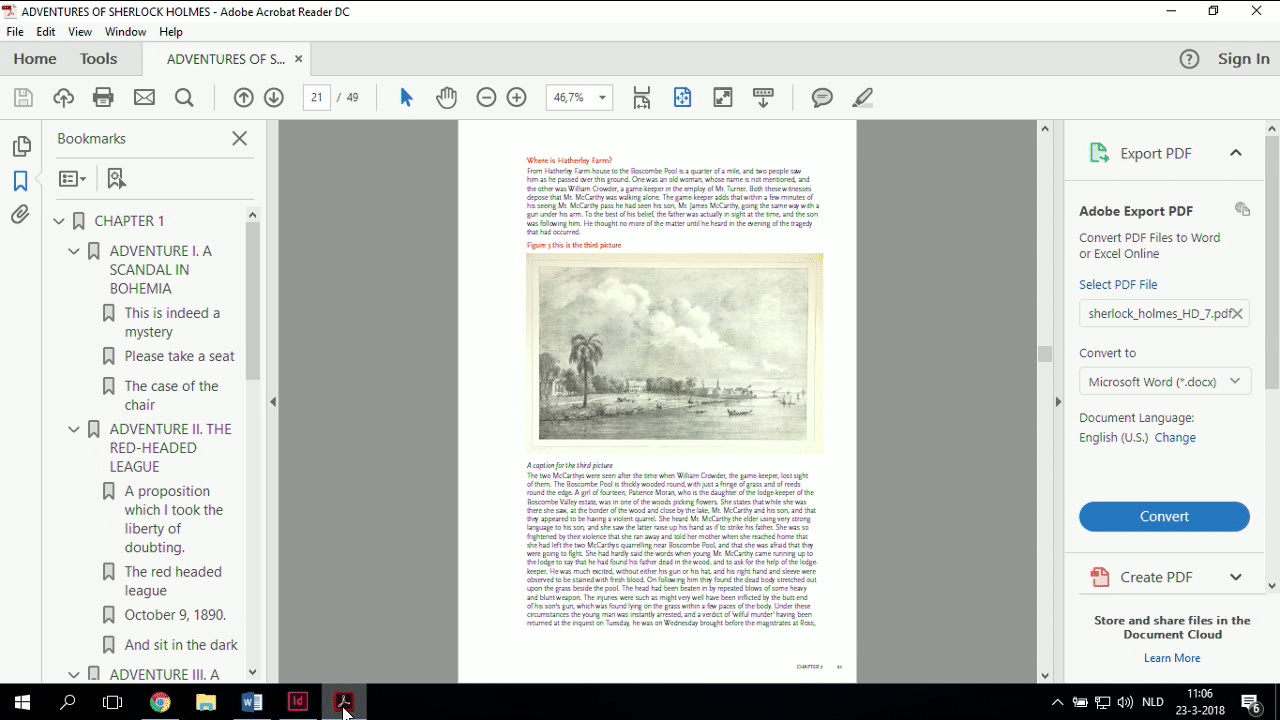Screen dimensions: 1280x720
Task: Close the ADVENTURES OF S... document tab
Action: pyautogui.click(x=298, y=59)
